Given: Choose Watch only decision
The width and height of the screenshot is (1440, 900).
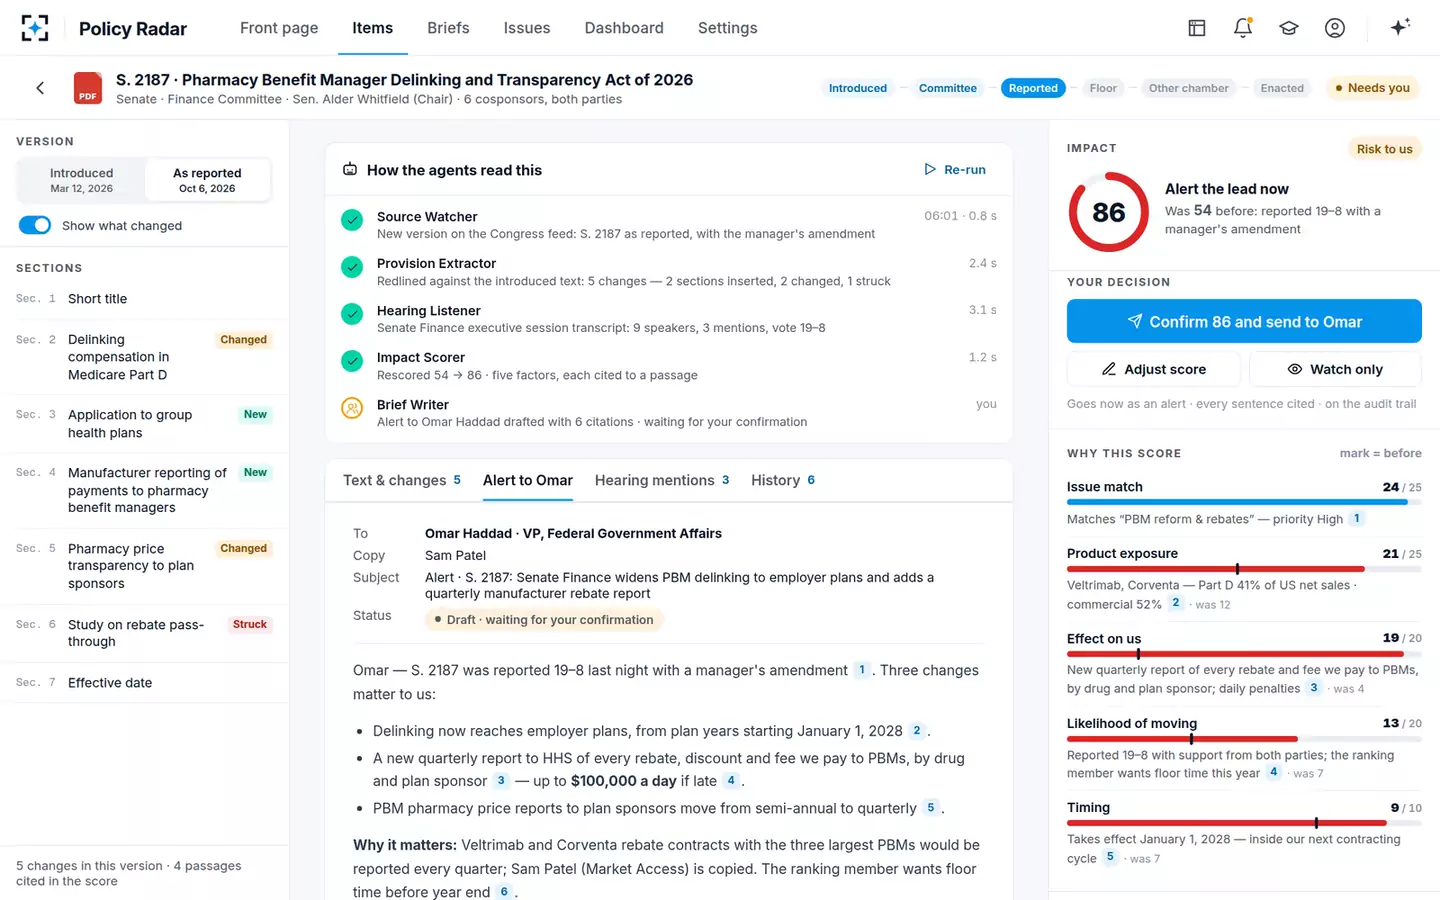Looking at the screenshot, I should (1335, 369).
